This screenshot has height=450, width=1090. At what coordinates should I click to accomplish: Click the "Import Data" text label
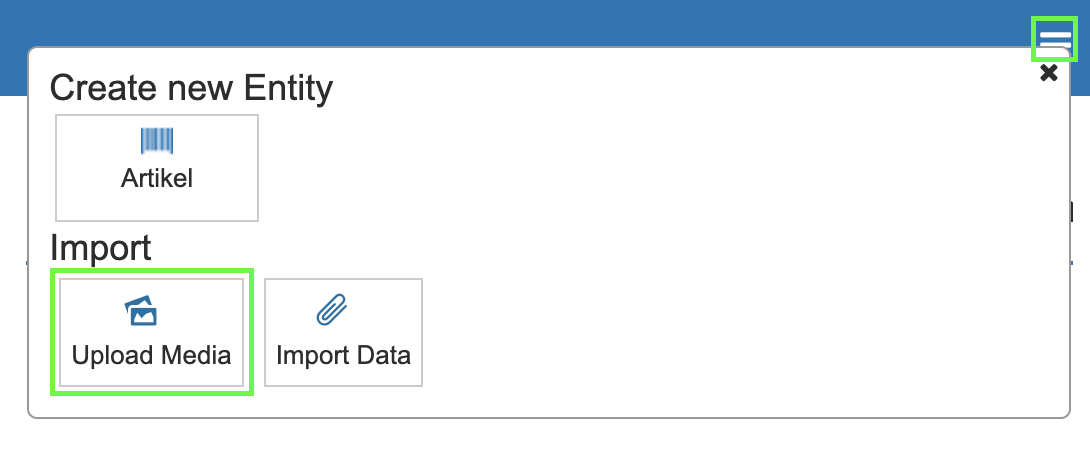[x=343, y=355]
